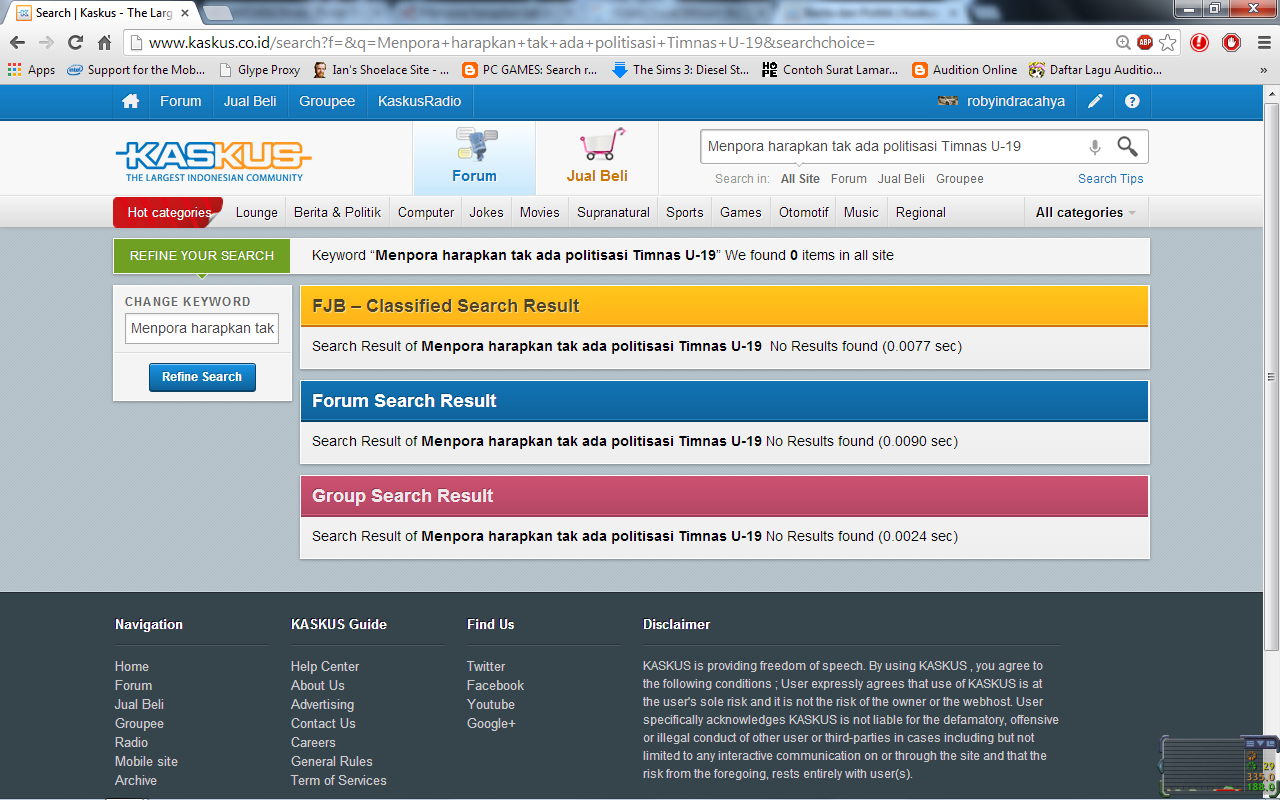Click the KASKUS logo
Screen dimensions: 1280x800
(213, 160)
